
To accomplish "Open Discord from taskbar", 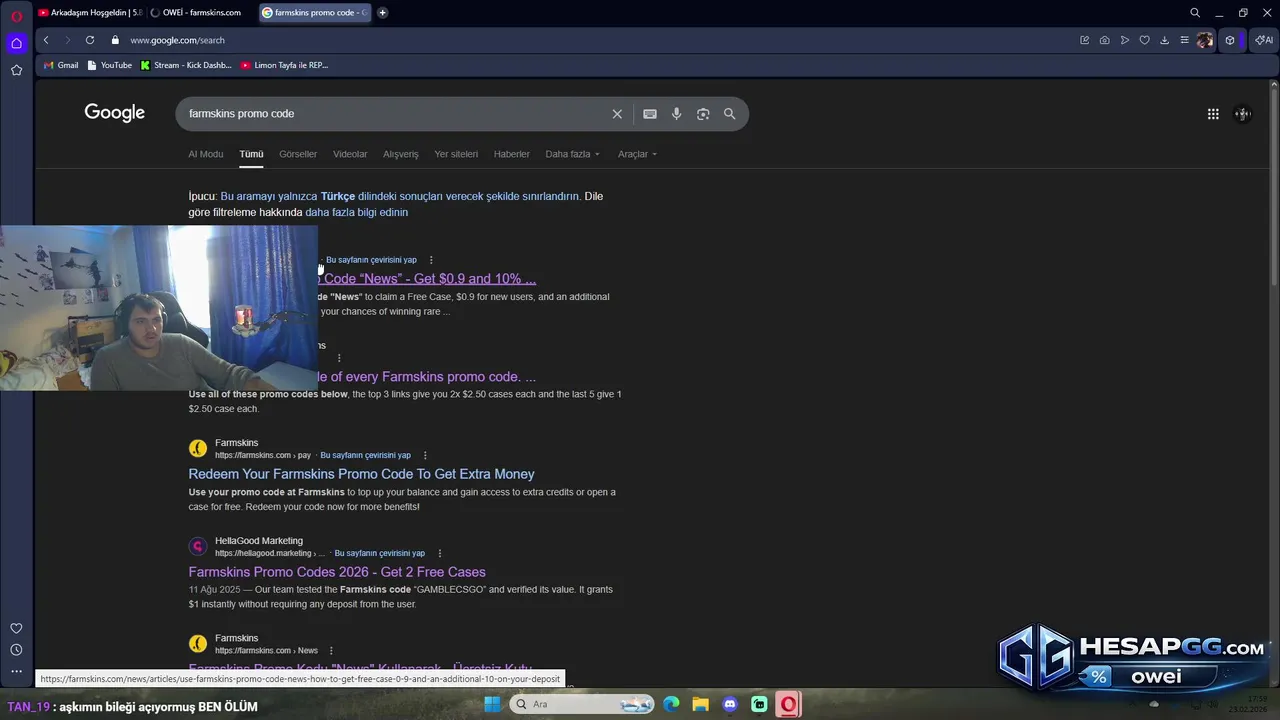I will (730, 704).
